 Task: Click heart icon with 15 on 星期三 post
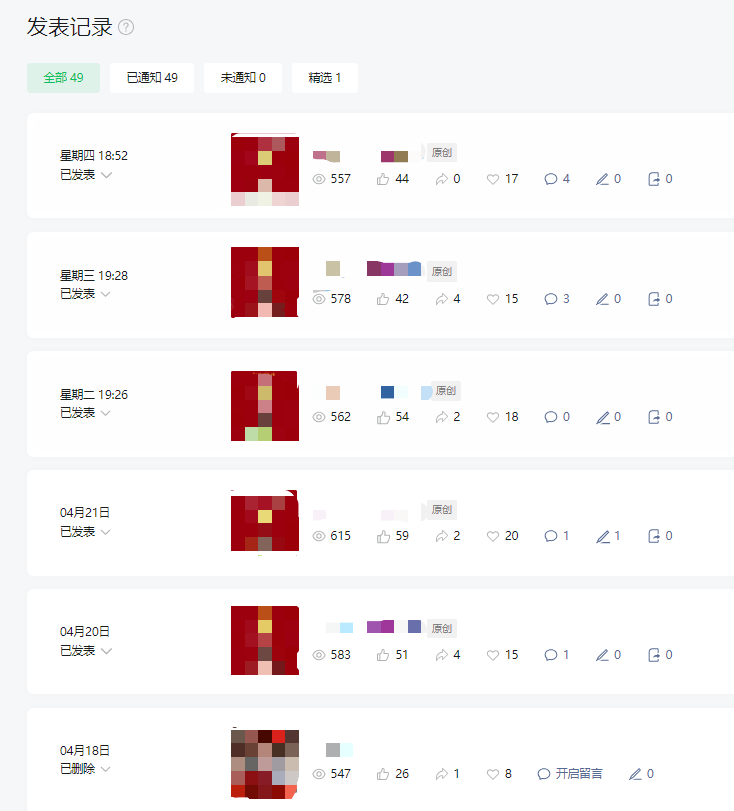coord(493,299)
